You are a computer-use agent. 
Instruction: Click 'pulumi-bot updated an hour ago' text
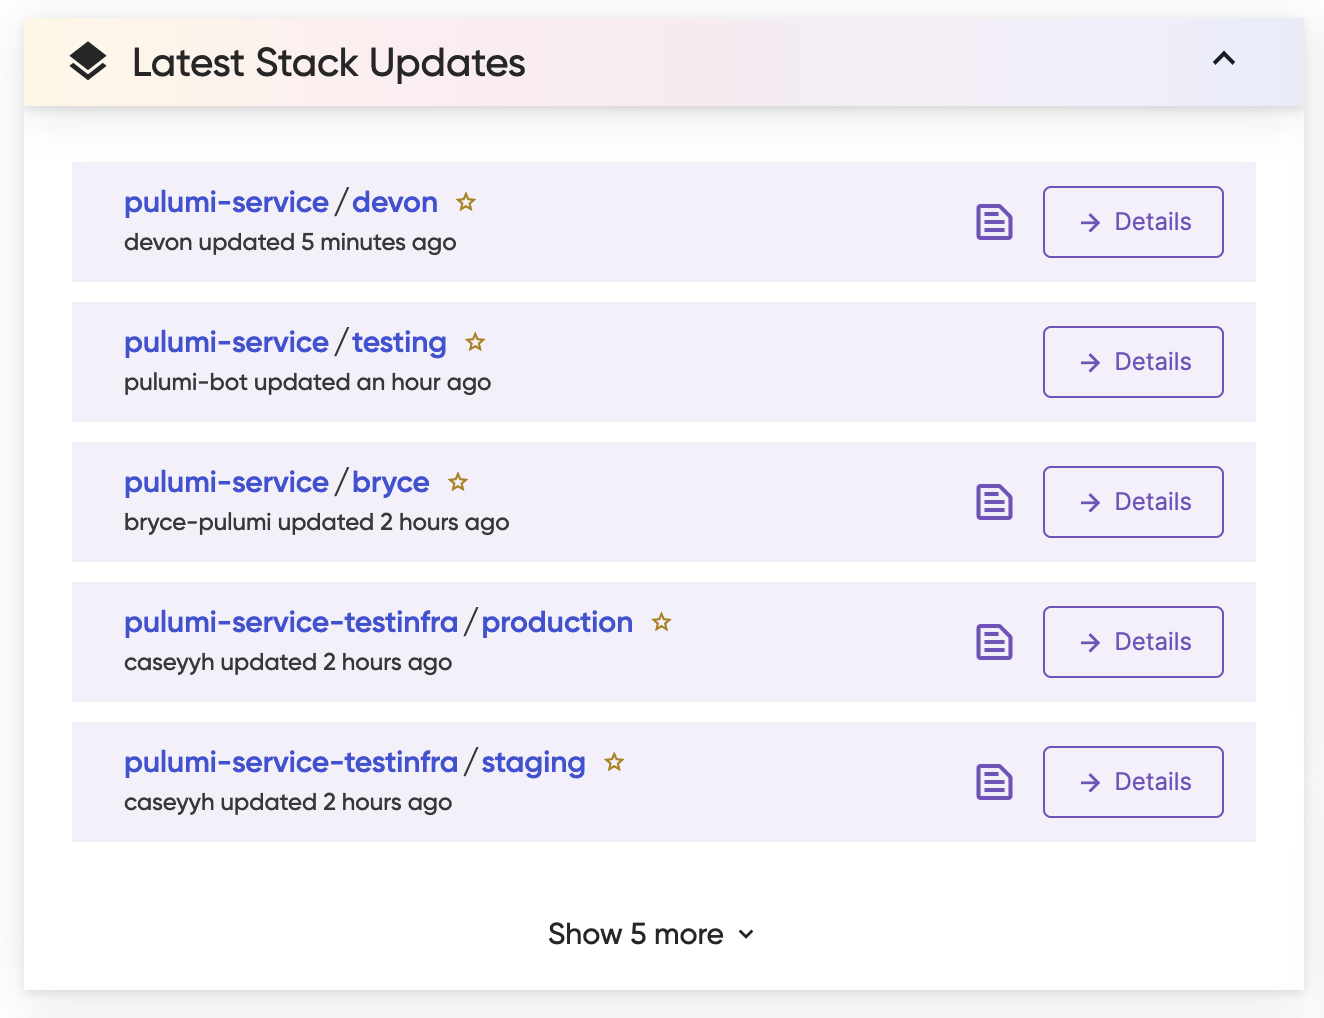[x=307, y=382]
